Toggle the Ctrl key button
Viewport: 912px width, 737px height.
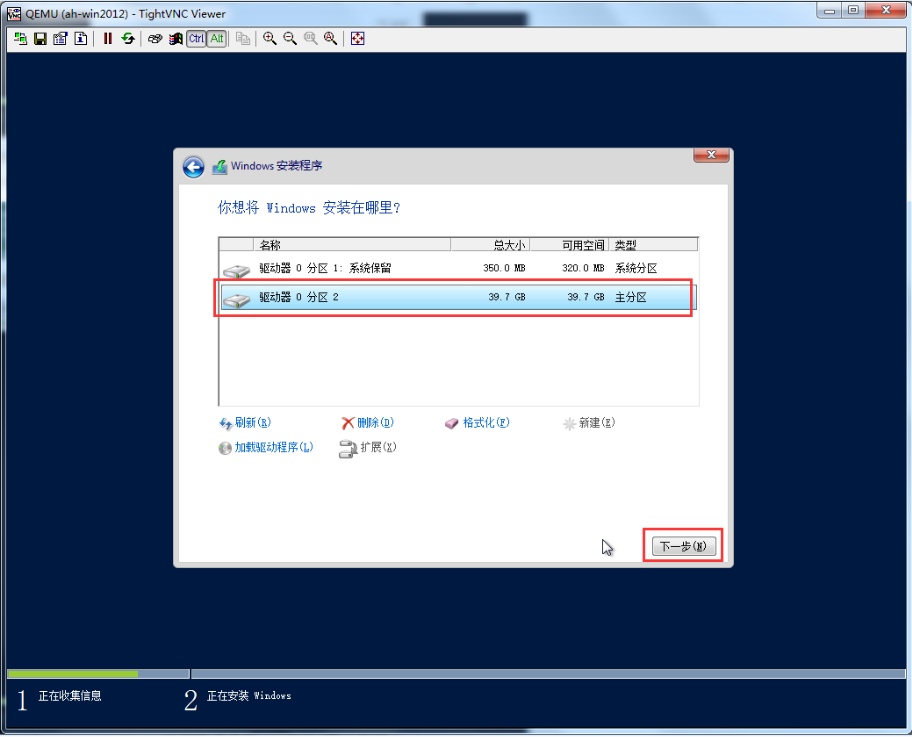(x=196, y=39)
